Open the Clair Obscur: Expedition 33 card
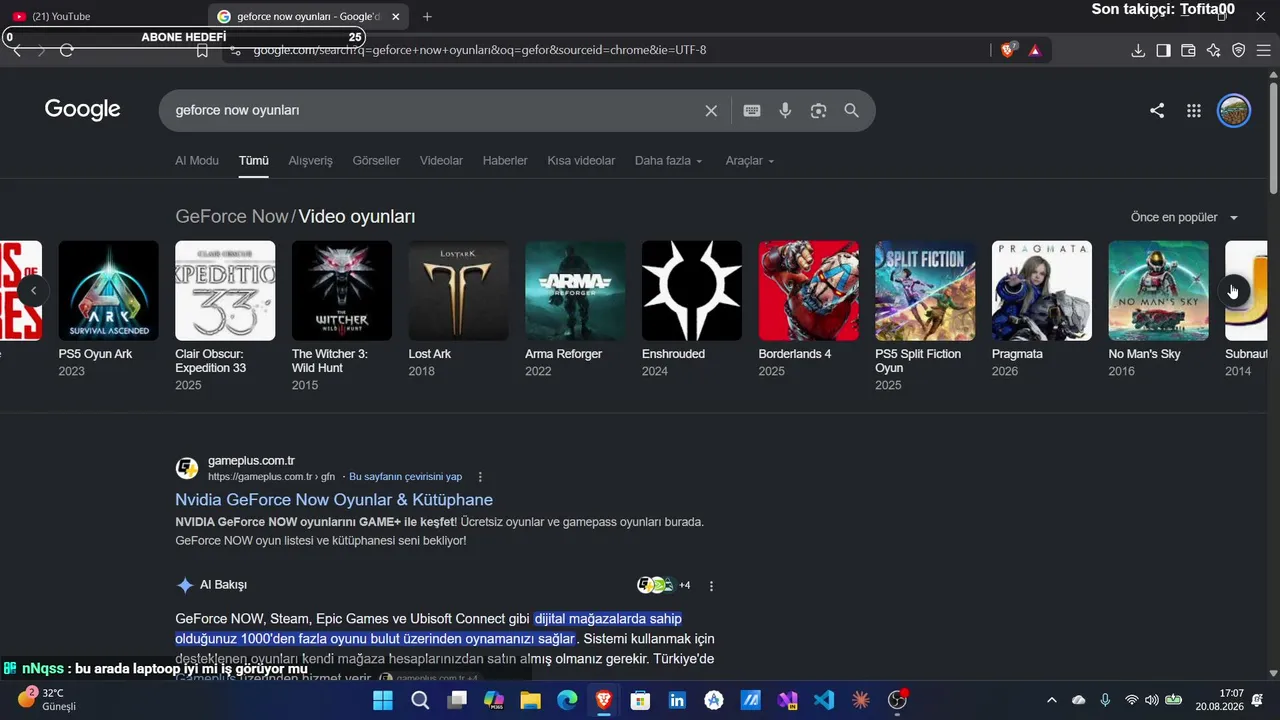The image size is (1280, 720). click(225, 317)
